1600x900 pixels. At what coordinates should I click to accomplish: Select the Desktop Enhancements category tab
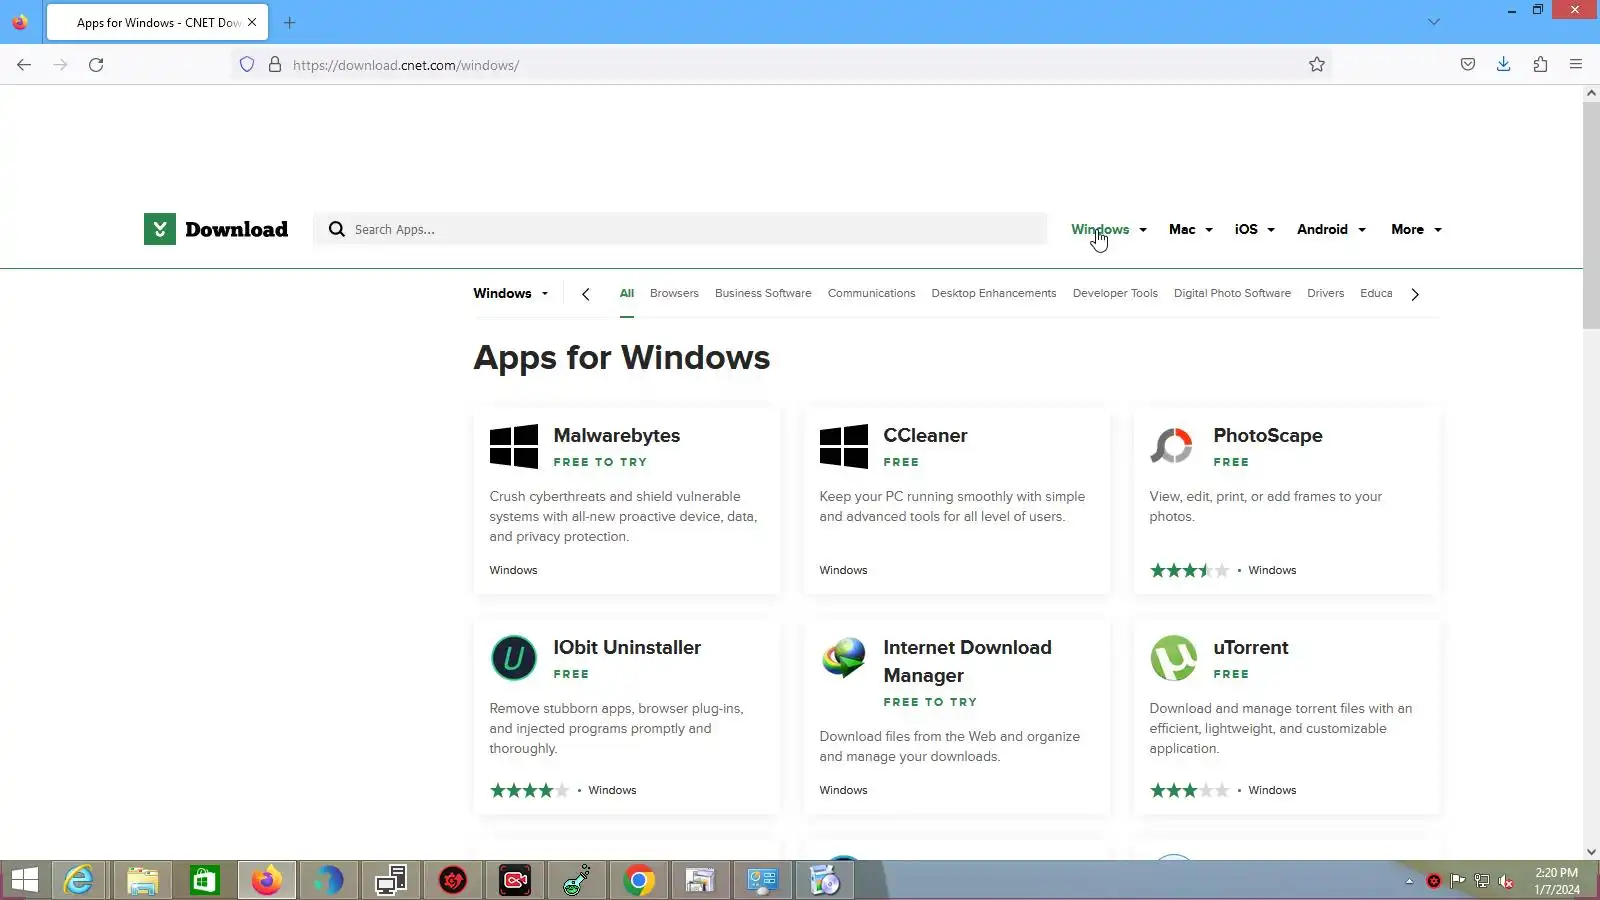click(x=994, y=293)
